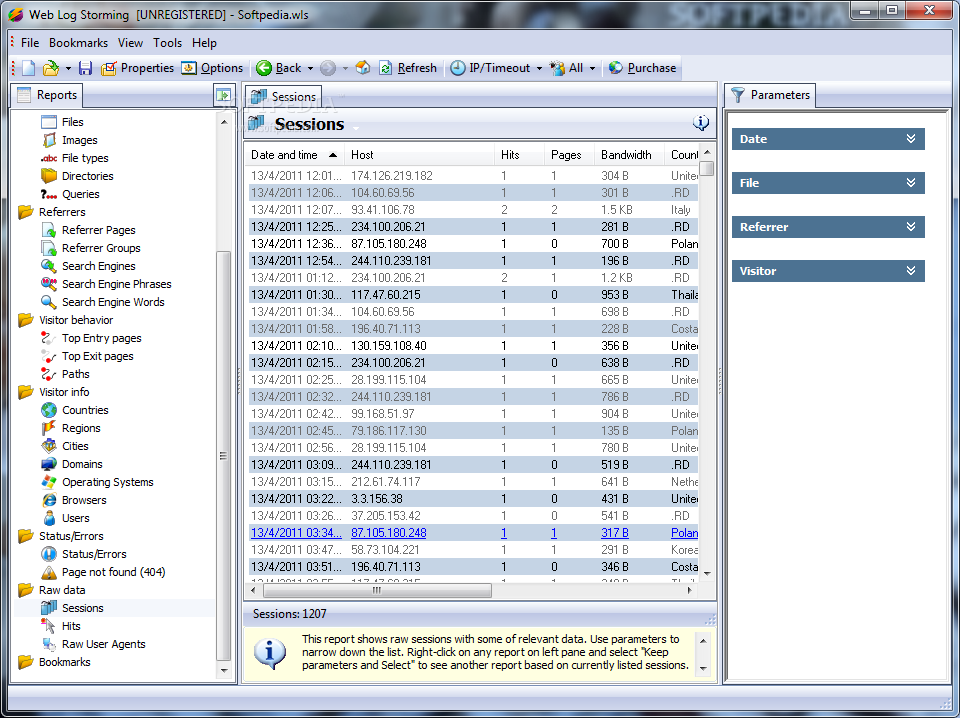Sort by the Bandwidth column header

[x=629, y=155]
